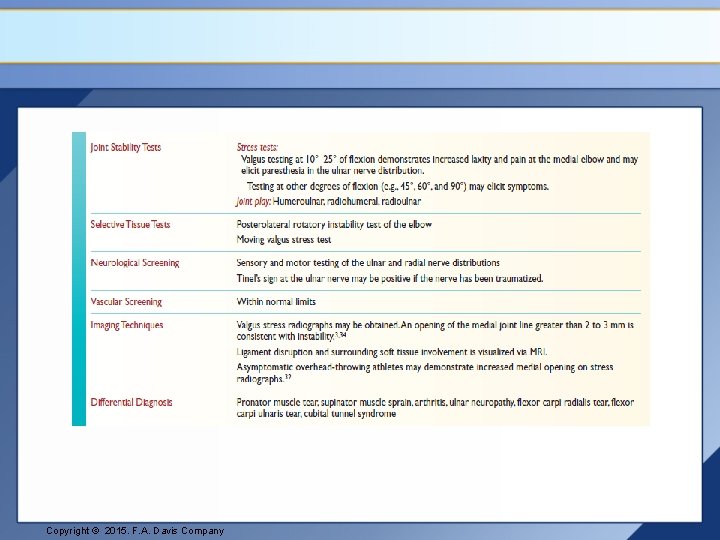The width and height of the screenshot is (720, 540).
Task: Select the 'Neurological Screening' heading
Action: pos(135,263)
